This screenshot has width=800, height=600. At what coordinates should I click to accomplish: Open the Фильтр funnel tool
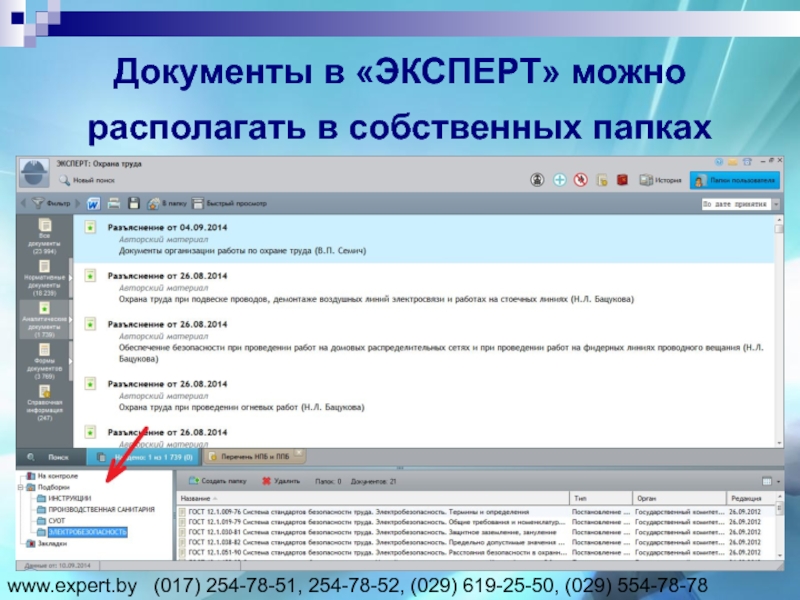(x=51, y=203)
